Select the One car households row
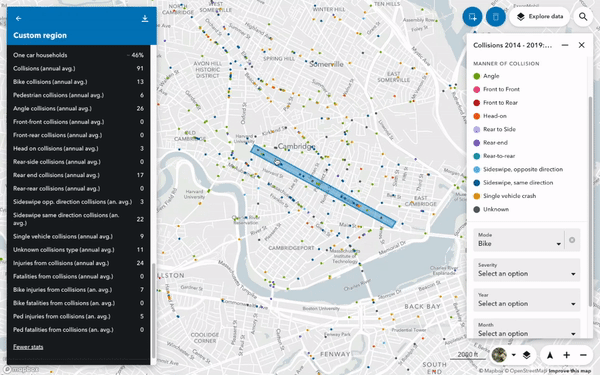This screenshot has width=600, height=375. tap(78, 55)
